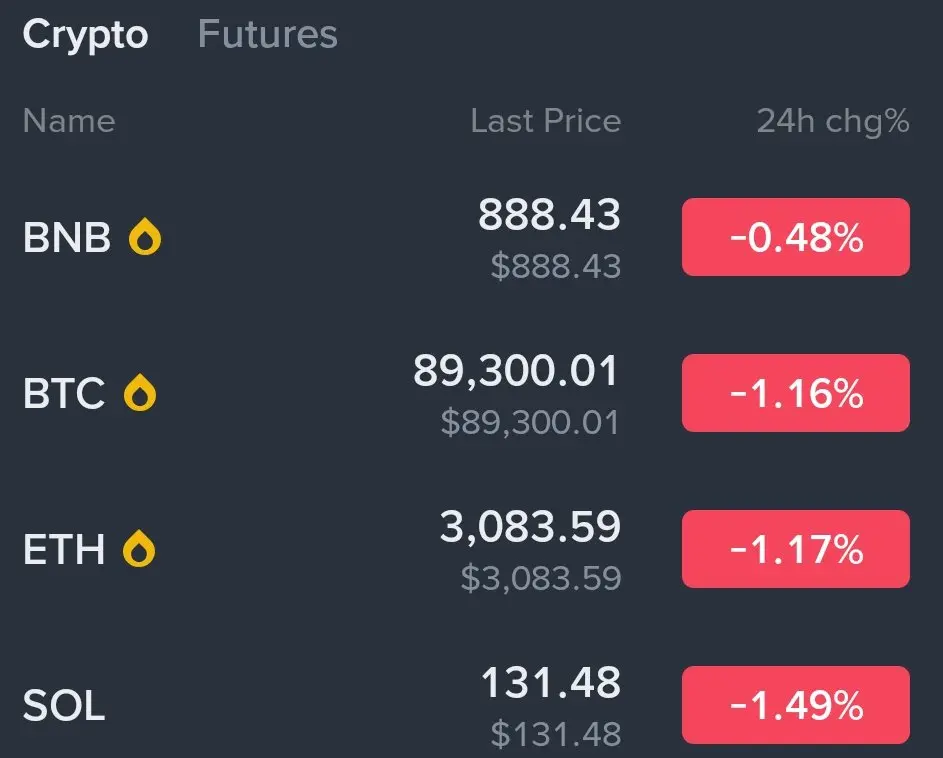The width and height of the screenshot is (943, 758).
Task: Toggle BTC's -1.16% change badge
Action: (x=795, y=393)
